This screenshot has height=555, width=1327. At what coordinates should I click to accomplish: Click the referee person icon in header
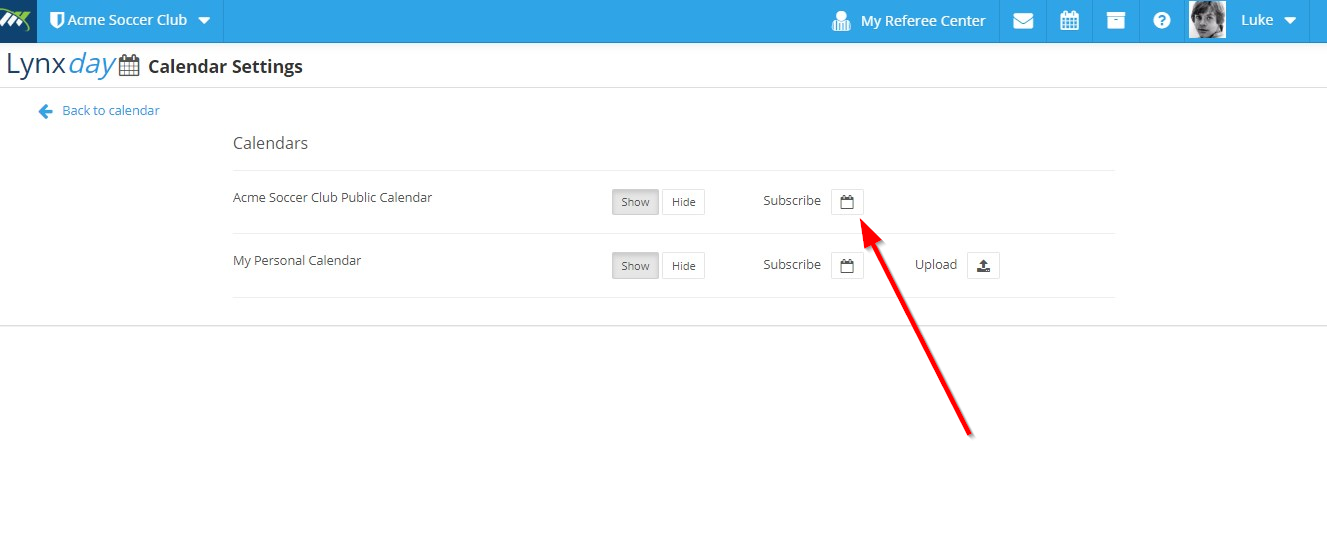pyautogui.click(x=841, y=21)
